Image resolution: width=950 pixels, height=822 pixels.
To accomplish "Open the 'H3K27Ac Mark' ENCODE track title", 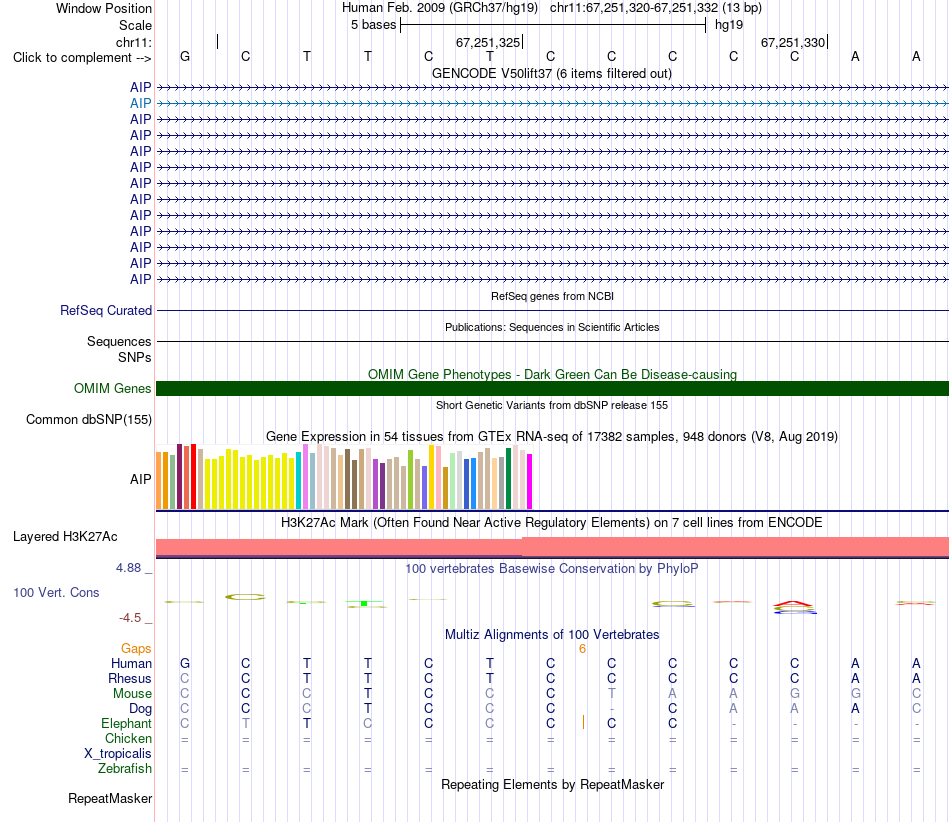I will coord(551,523).
